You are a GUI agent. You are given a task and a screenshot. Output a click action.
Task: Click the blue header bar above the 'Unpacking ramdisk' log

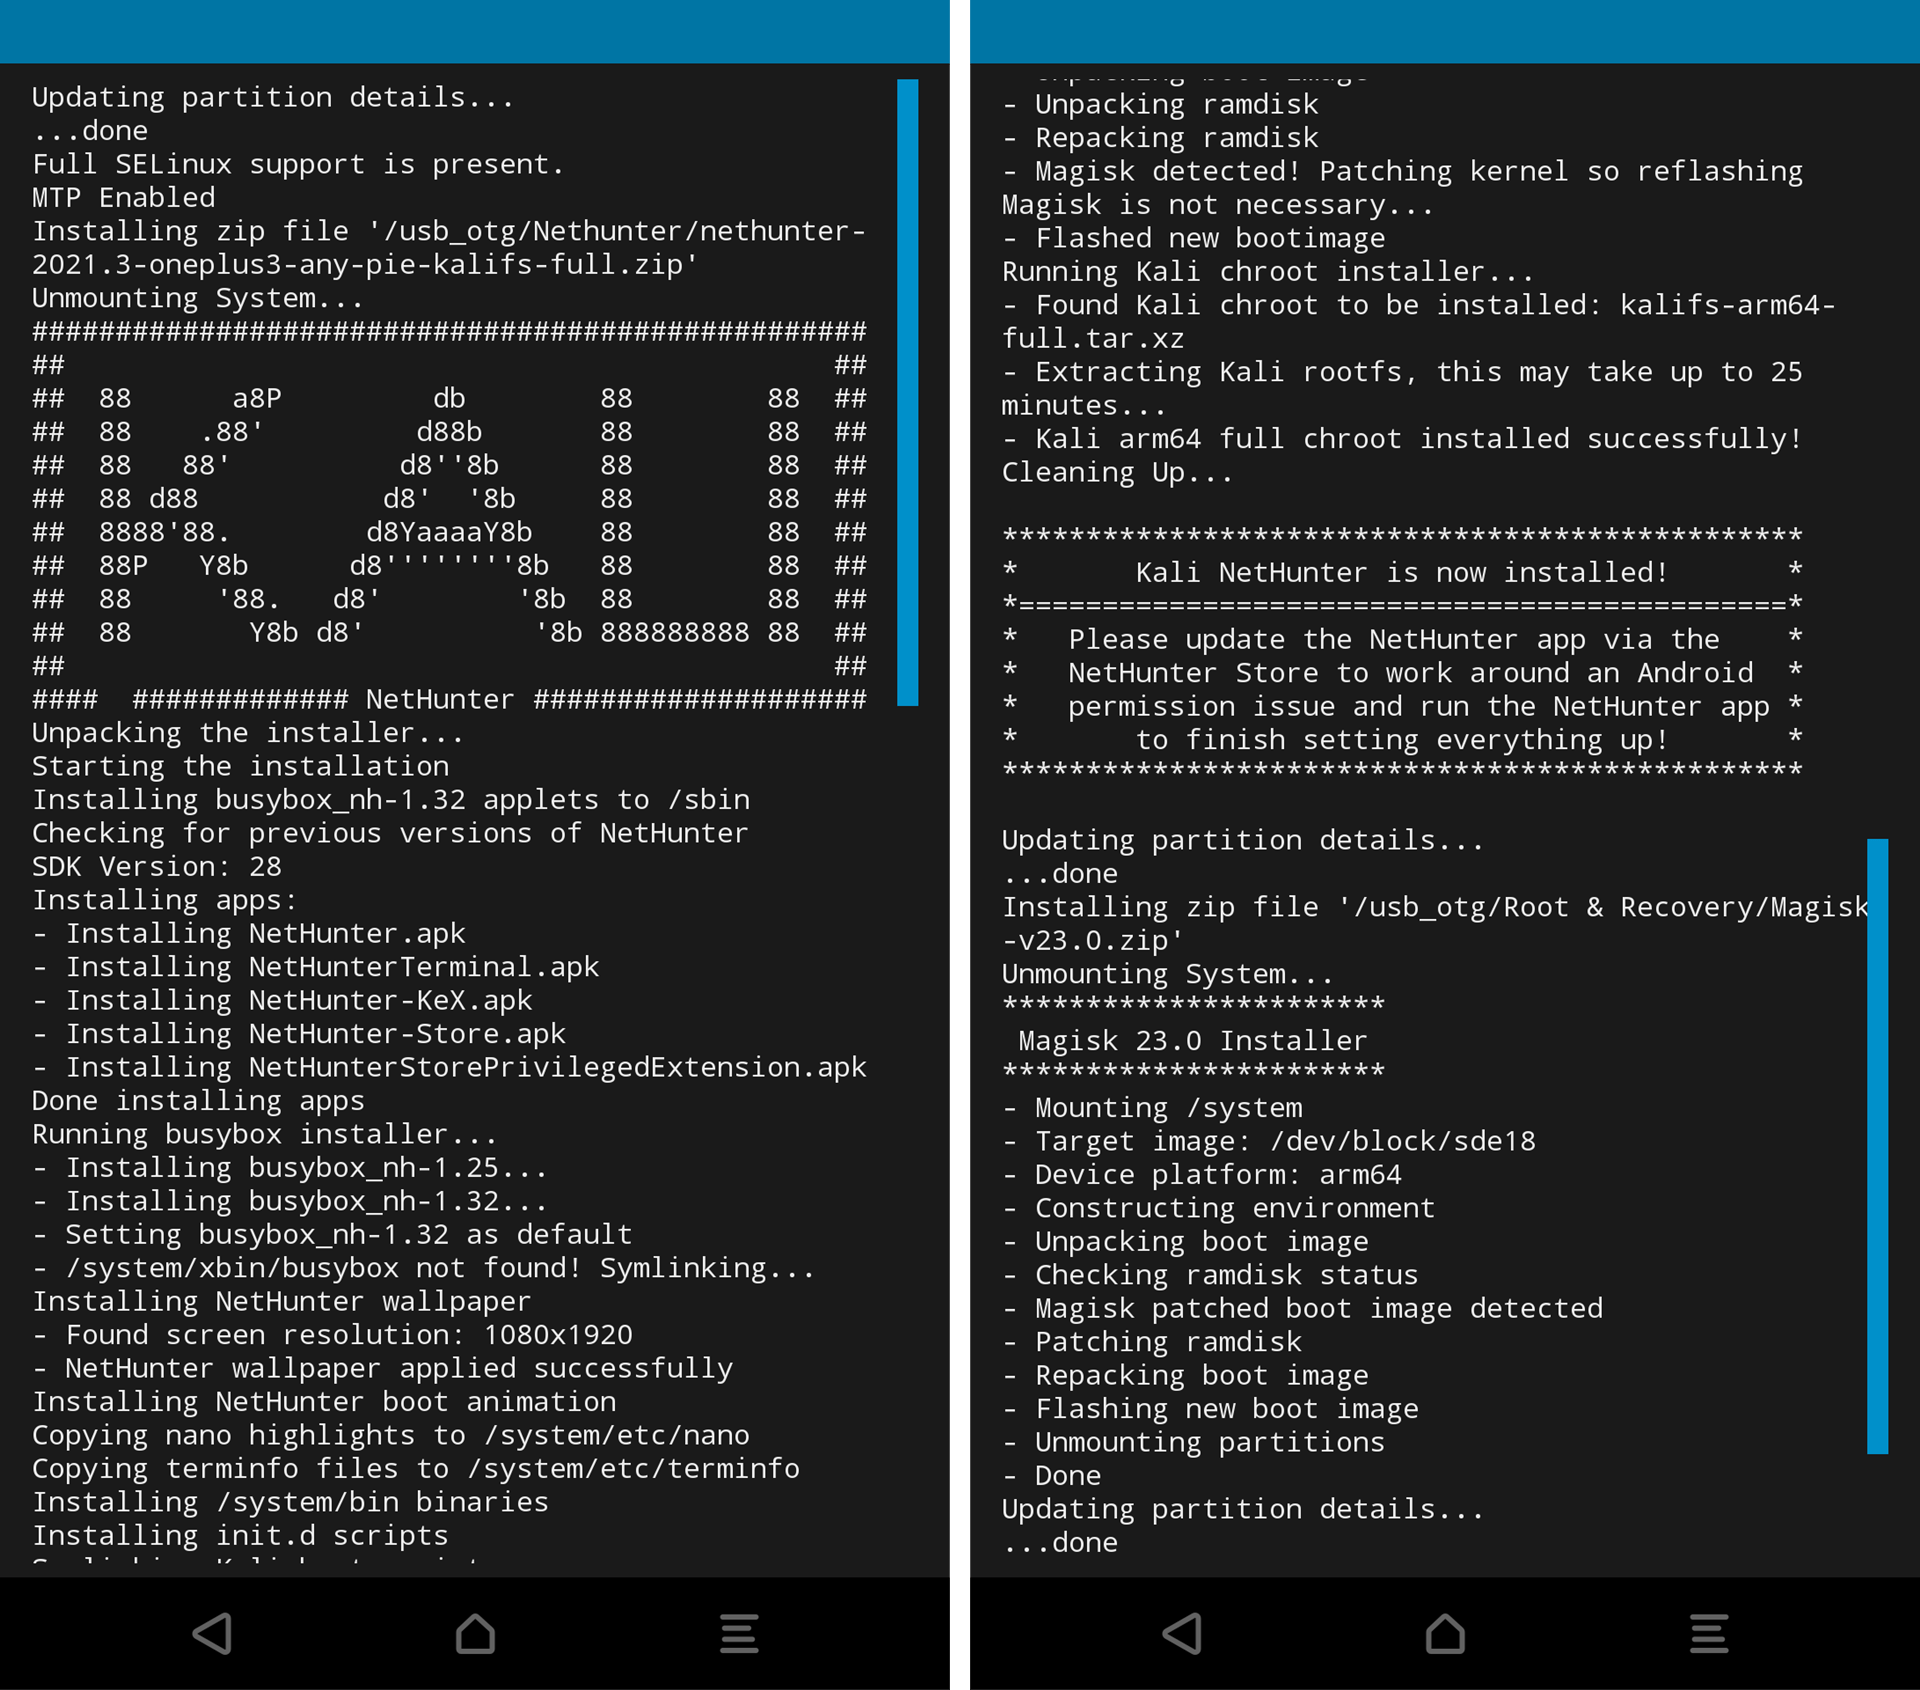pos(1444,31)
